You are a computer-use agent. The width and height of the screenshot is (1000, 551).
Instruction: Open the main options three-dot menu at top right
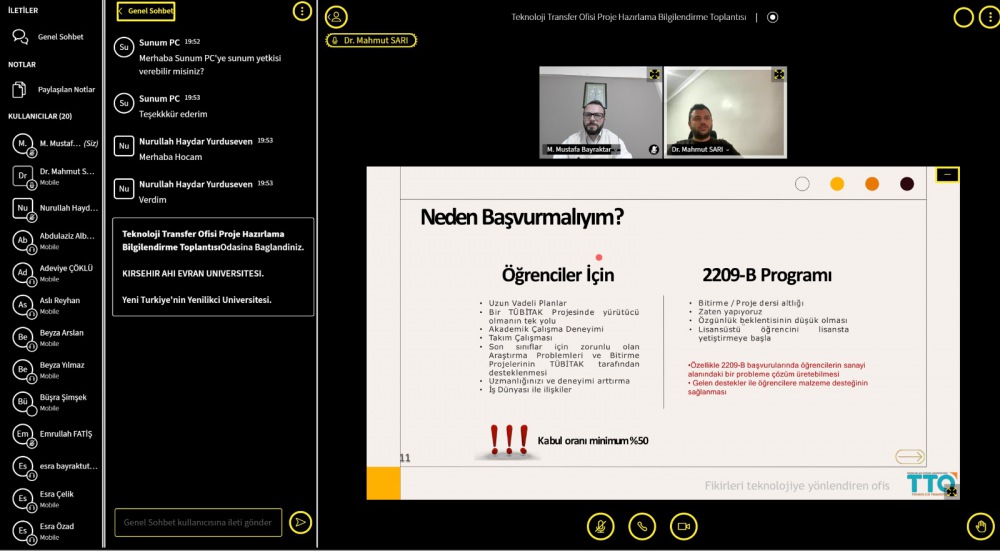(x=987, y=17)
